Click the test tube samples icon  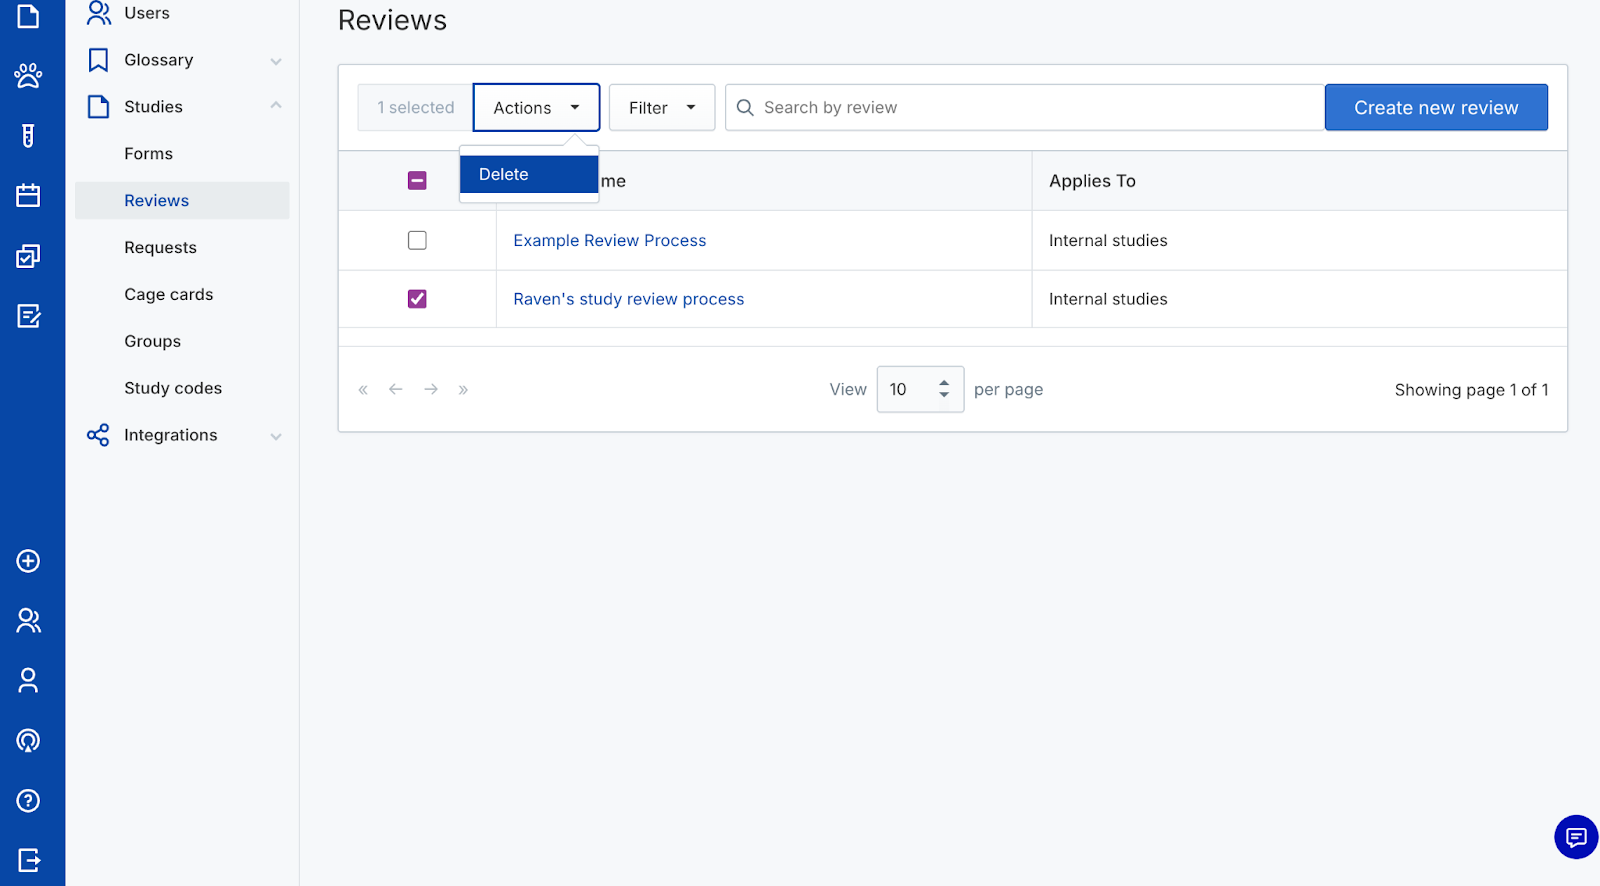pos(28,136)
